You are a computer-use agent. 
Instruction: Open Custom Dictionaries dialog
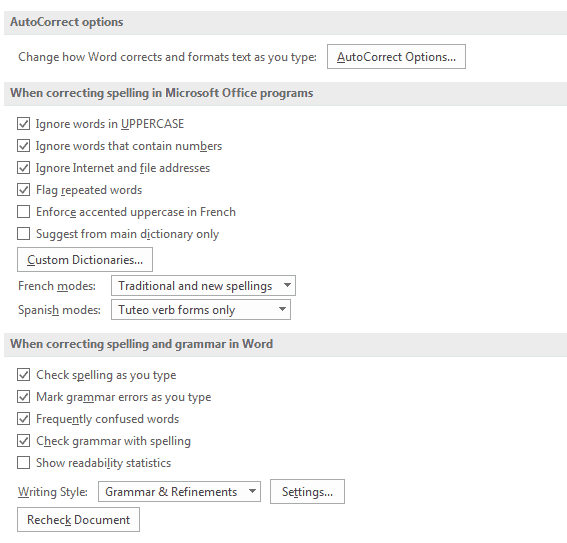tap(85, 260)
